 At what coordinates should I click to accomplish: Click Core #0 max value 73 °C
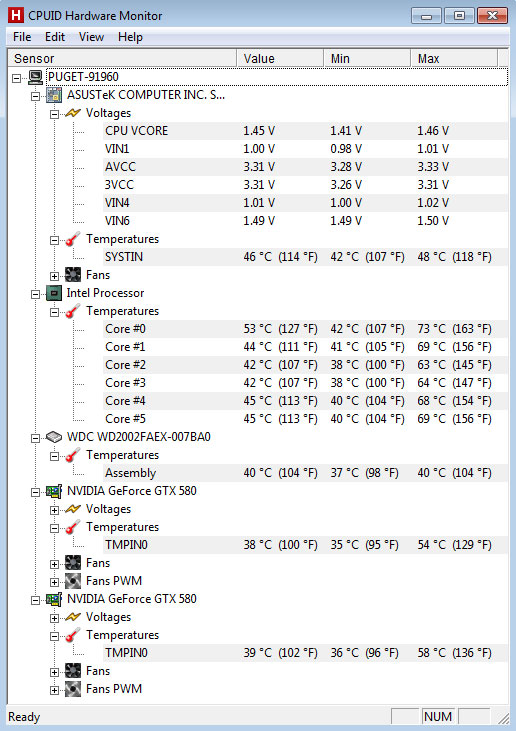(454, 329)
